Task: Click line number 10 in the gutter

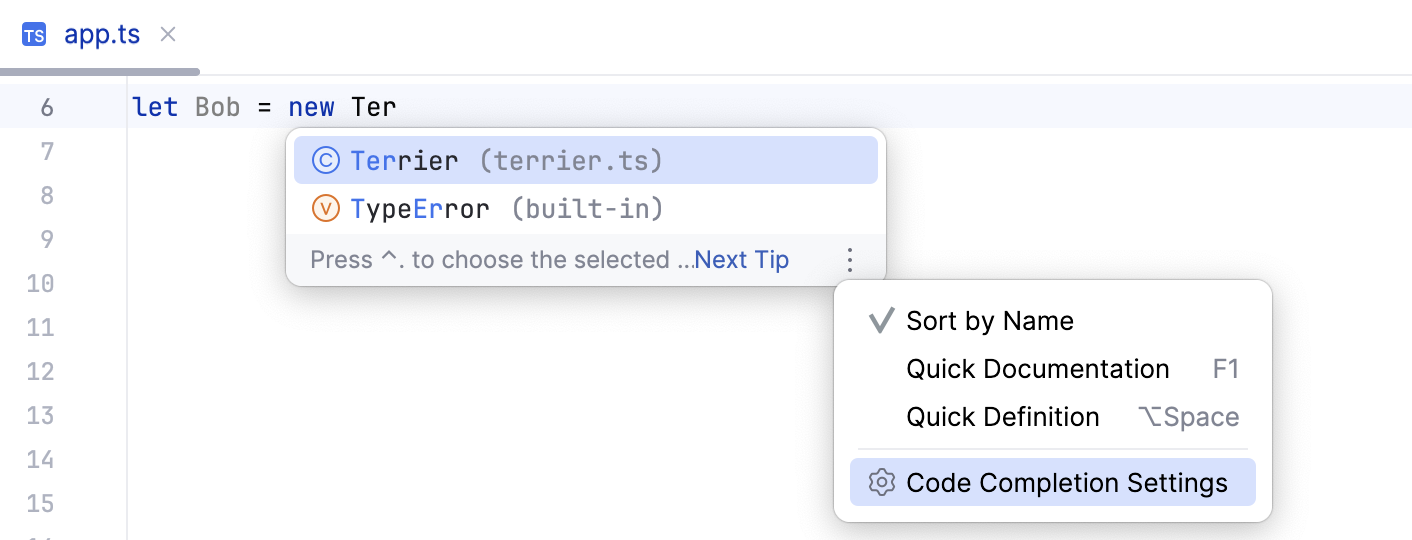Action: coord(40,283)
